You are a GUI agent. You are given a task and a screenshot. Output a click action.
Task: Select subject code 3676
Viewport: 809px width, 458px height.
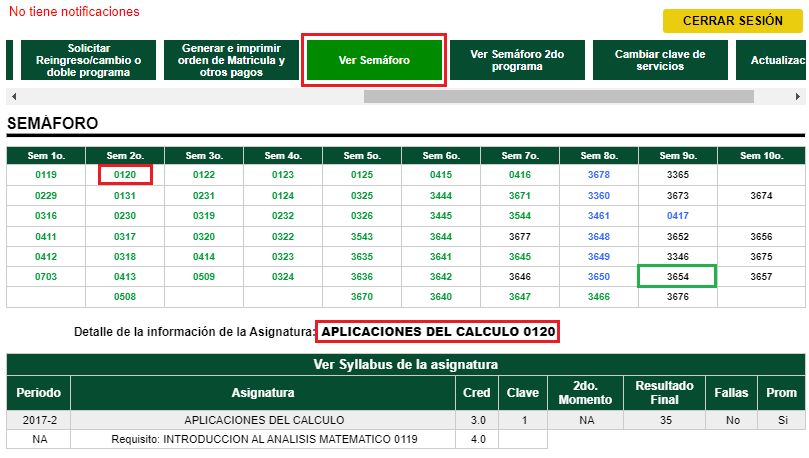click(677, 297)
